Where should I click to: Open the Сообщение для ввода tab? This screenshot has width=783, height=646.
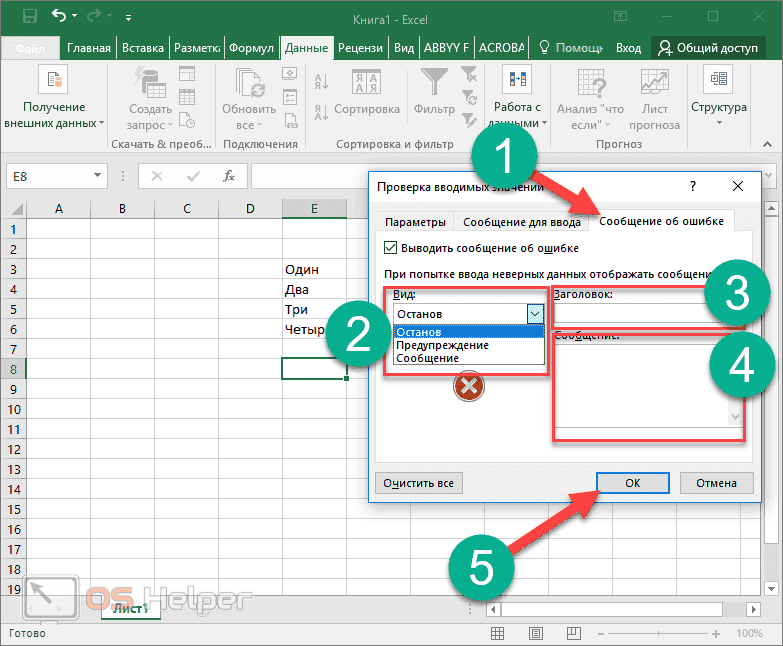[520, 221]
